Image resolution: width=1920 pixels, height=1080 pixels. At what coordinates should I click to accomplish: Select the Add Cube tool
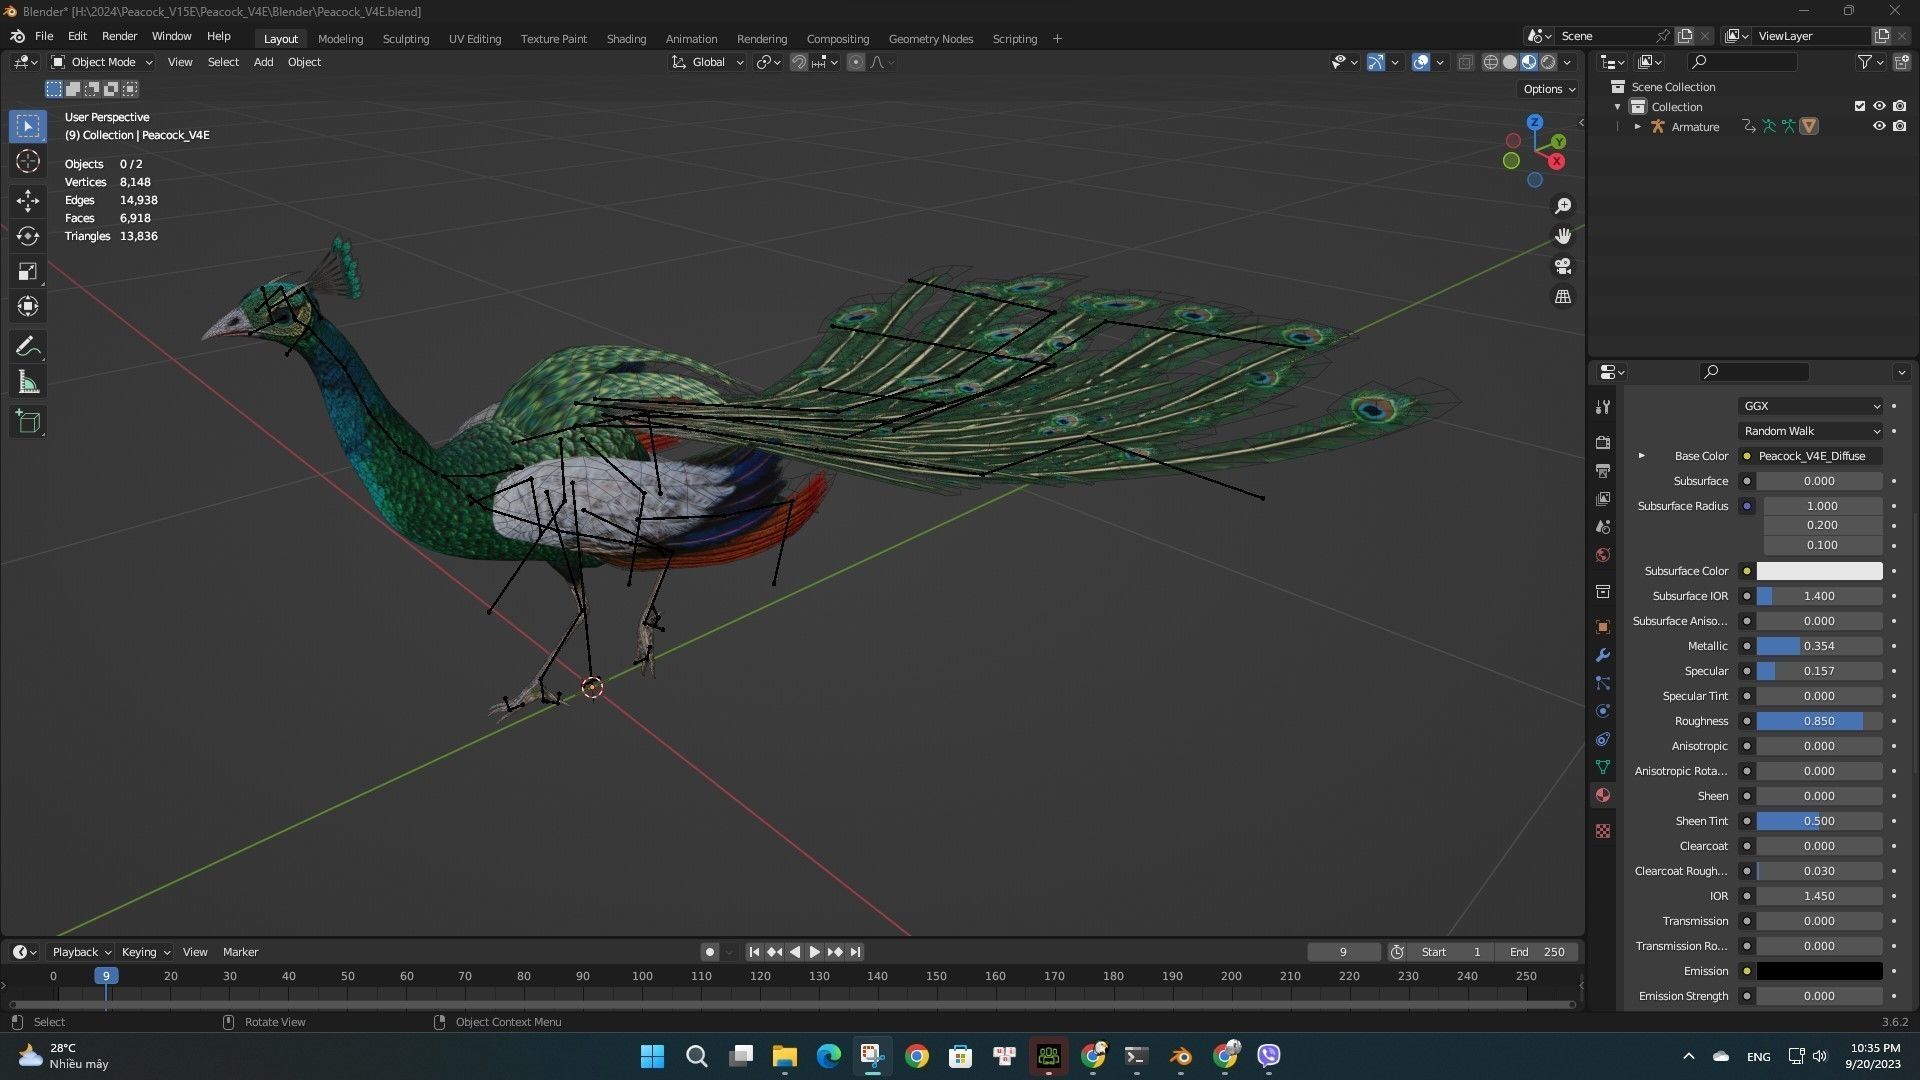click(28, 422)
